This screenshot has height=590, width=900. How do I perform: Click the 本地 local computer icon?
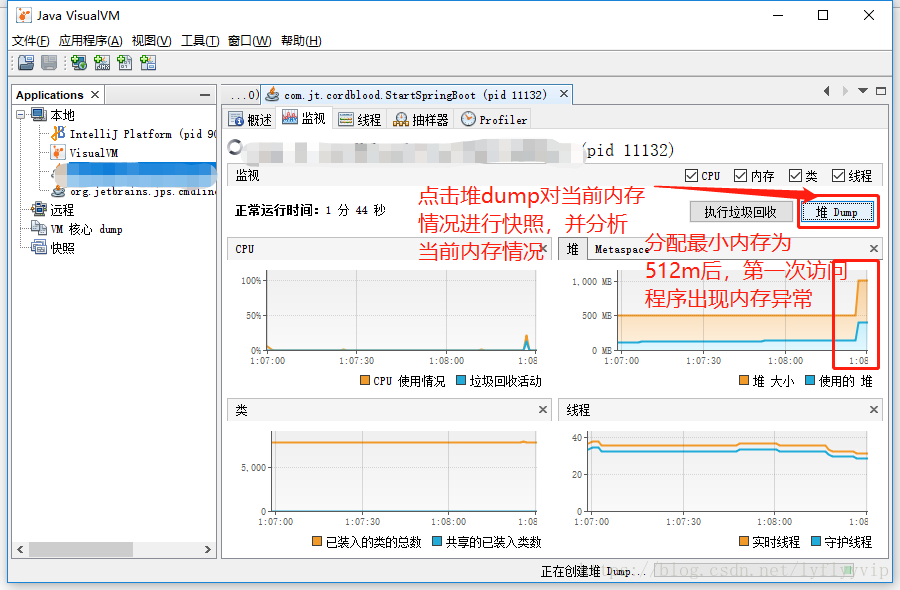[x=39, y=114]
